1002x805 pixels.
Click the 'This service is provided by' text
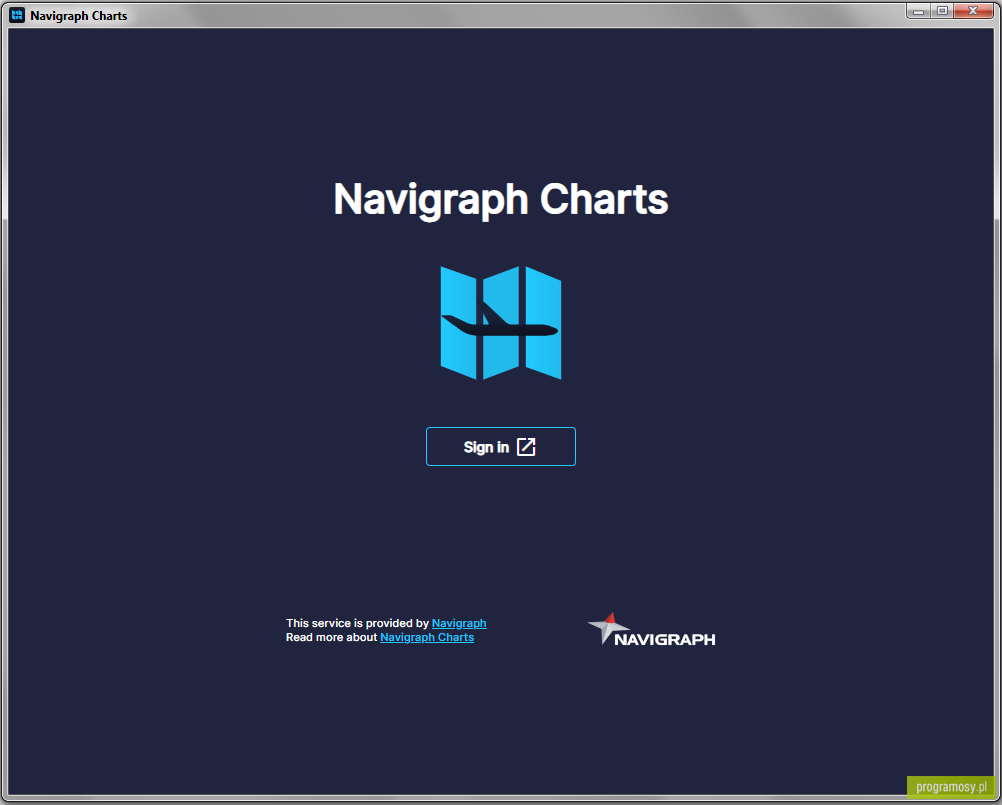tap(357, 623)
